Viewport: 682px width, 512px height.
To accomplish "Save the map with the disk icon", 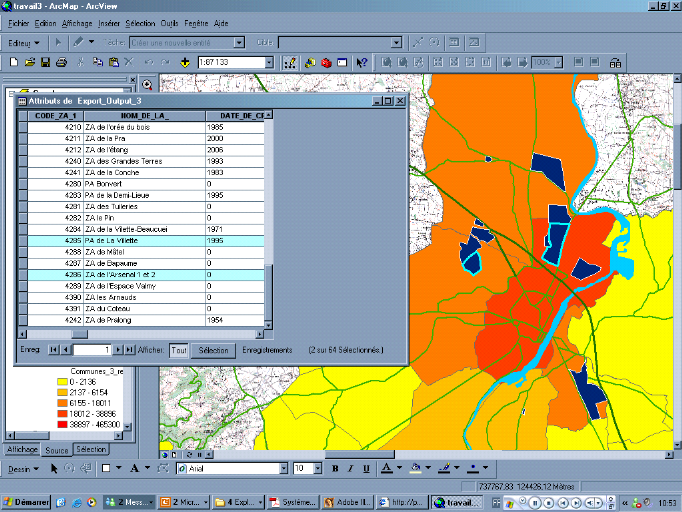I will click(x=45, y=62).
